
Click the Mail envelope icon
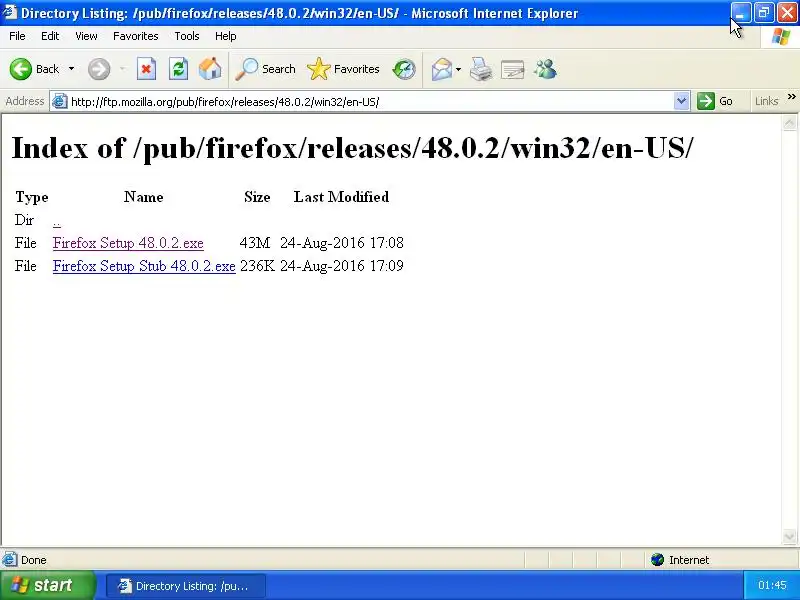pos(442,69)
